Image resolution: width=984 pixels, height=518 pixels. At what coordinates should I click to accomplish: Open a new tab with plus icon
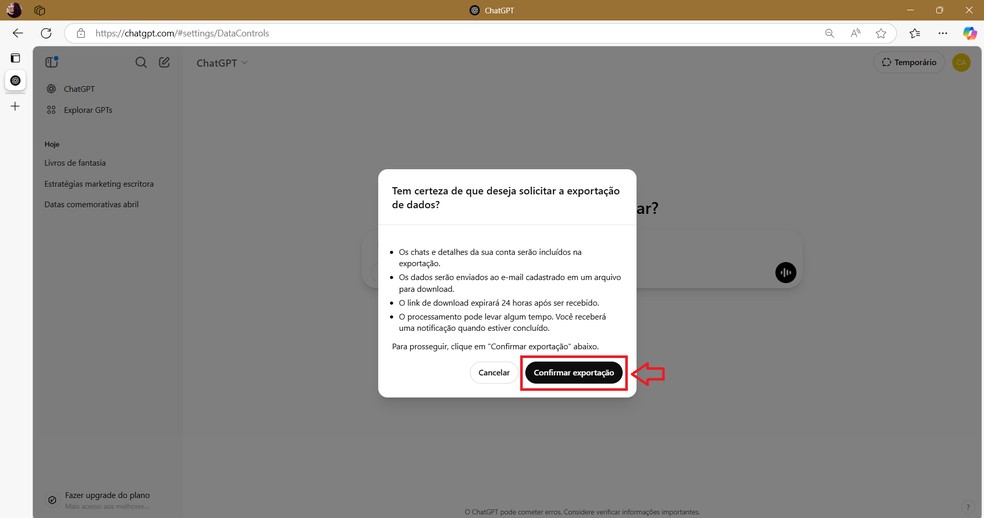coord(15,106)
